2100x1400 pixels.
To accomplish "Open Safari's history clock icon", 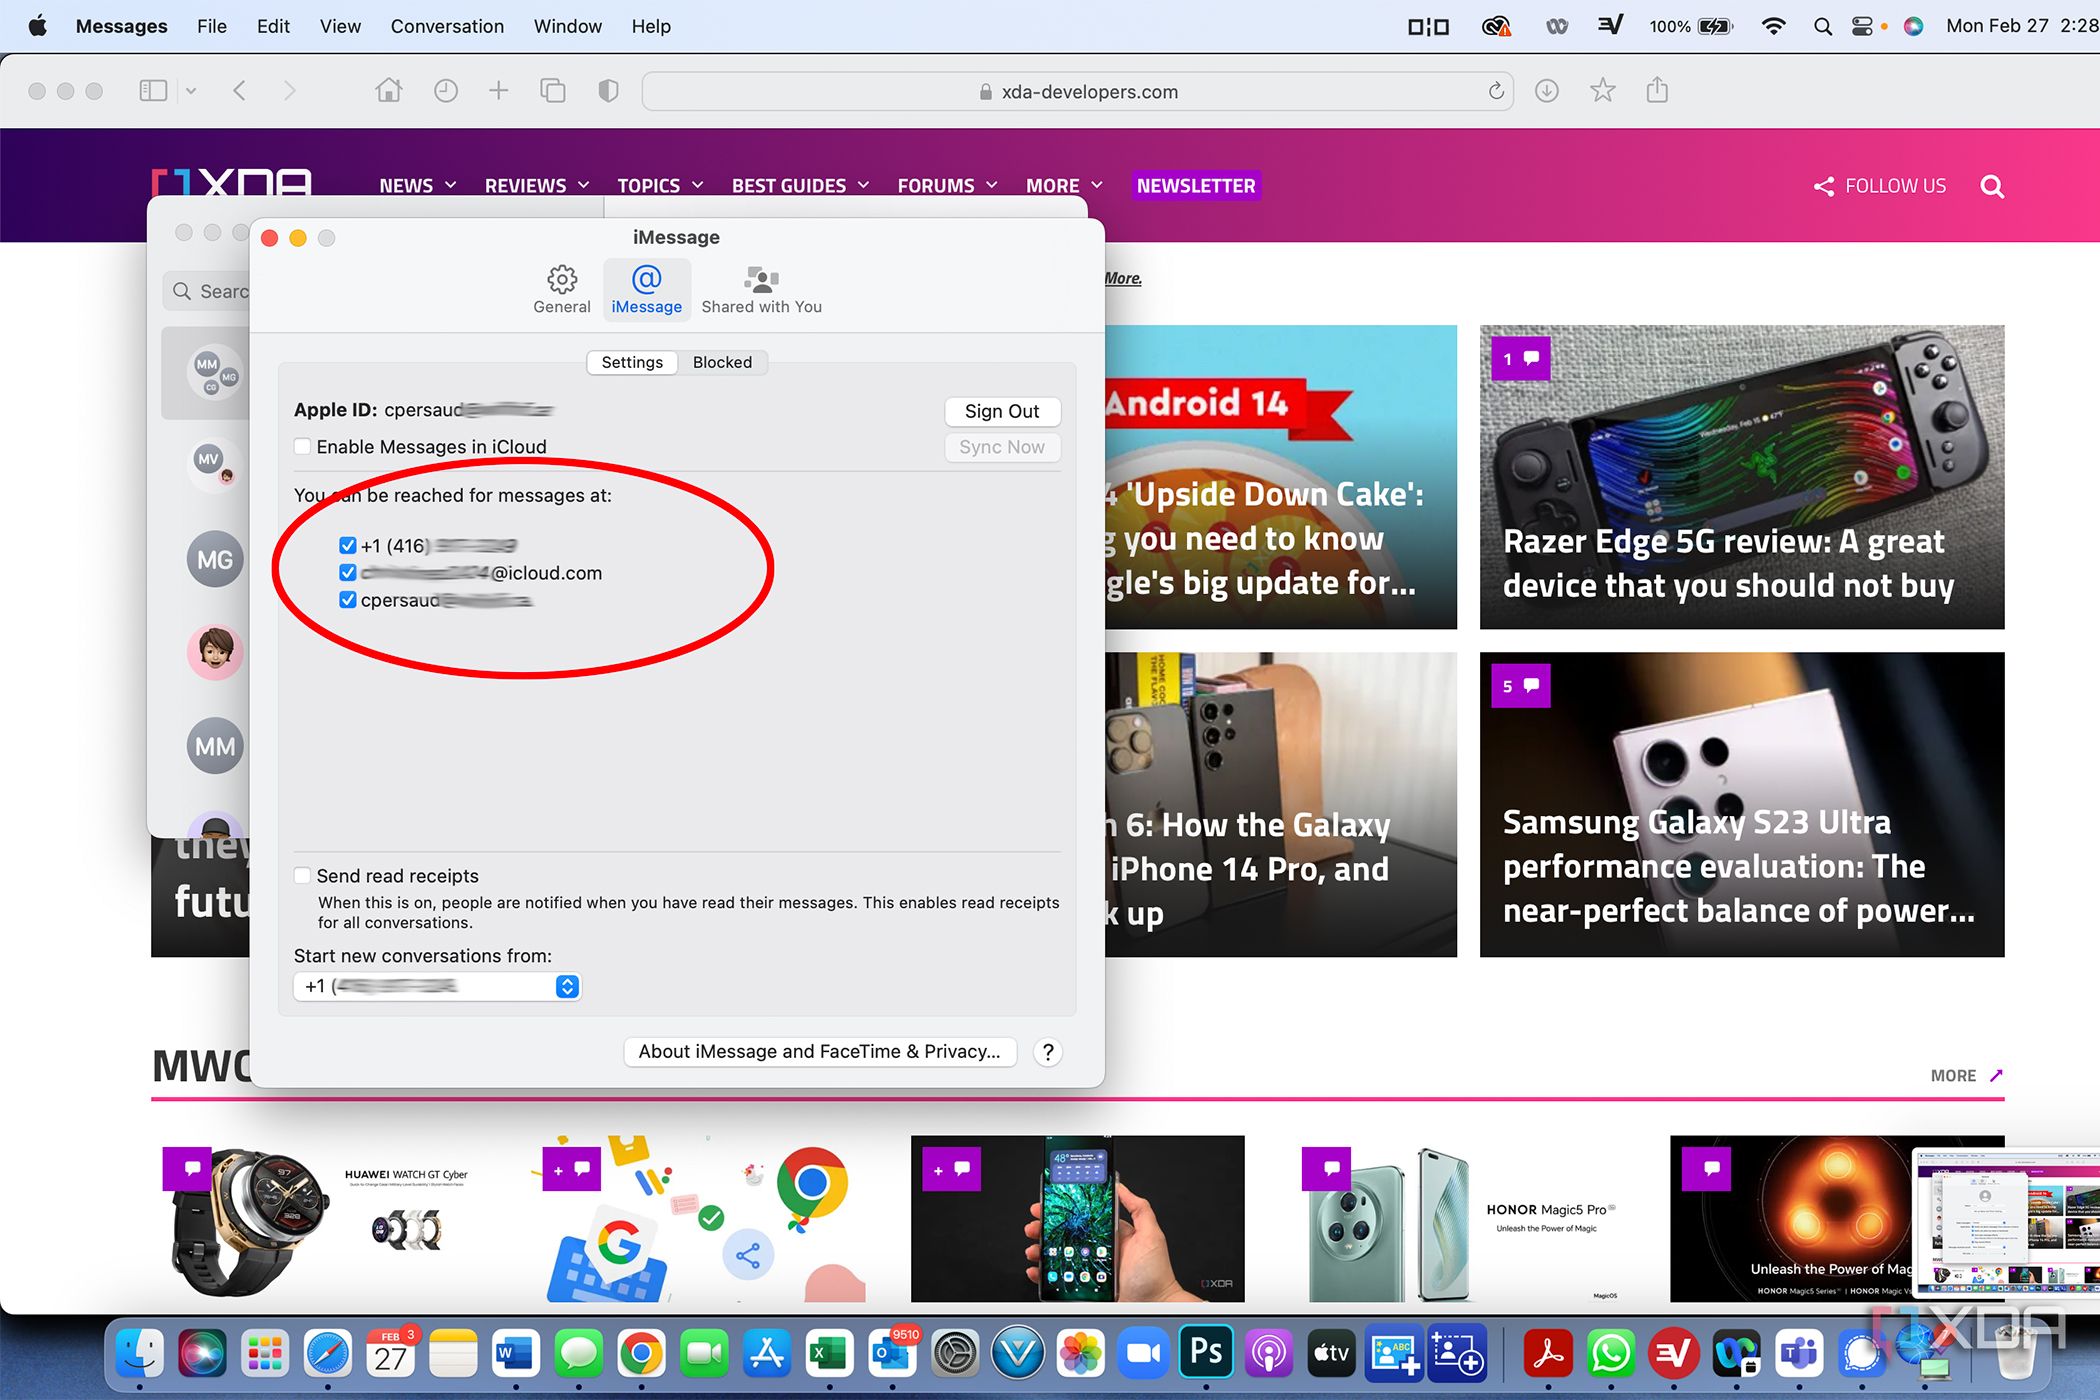I will pos(446,91).
